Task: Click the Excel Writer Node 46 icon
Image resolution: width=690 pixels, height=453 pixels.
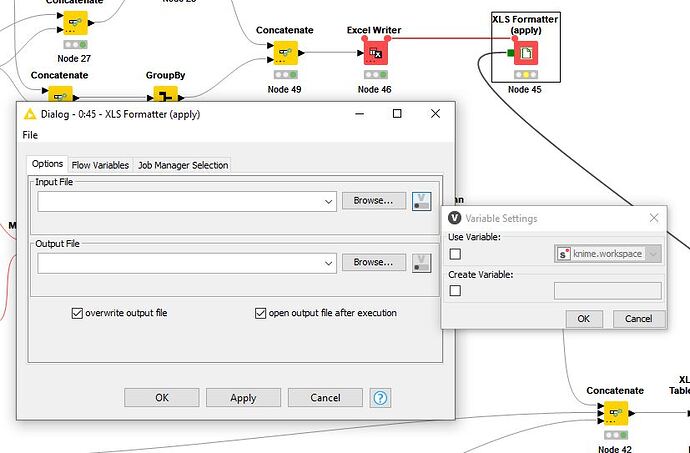Action: point(375,53)
